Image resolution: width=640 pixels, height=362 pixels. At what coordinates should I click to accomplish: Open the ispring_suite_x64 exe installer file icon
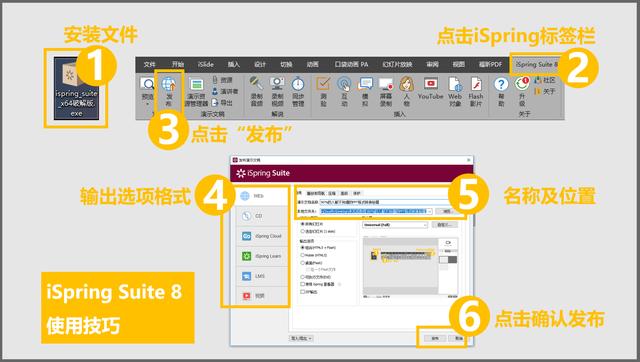tap(76, 89)
